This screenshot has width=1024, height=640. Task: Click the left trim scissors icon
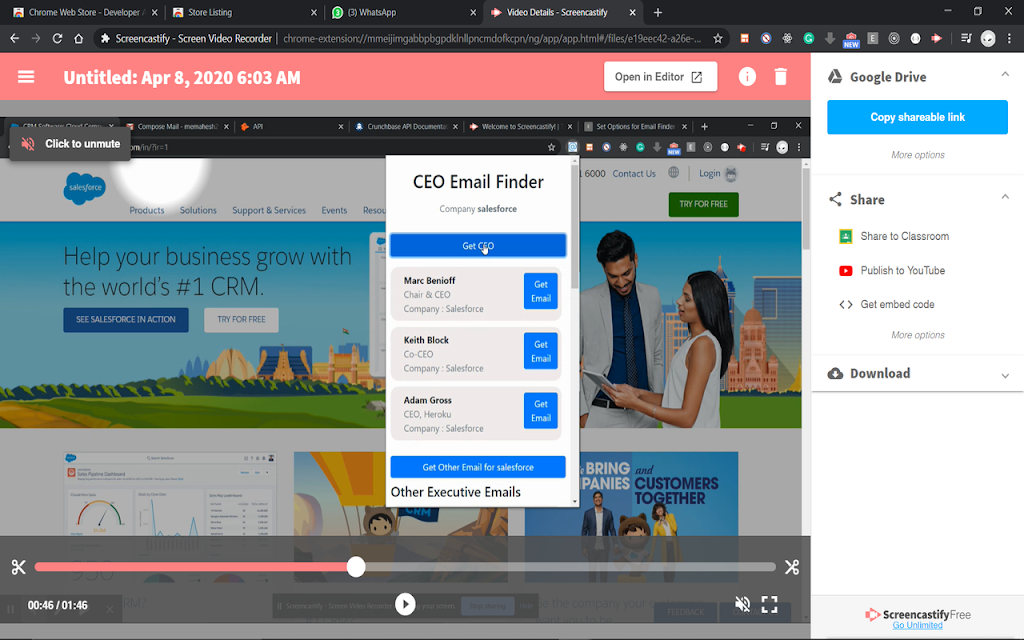[18, 567]
